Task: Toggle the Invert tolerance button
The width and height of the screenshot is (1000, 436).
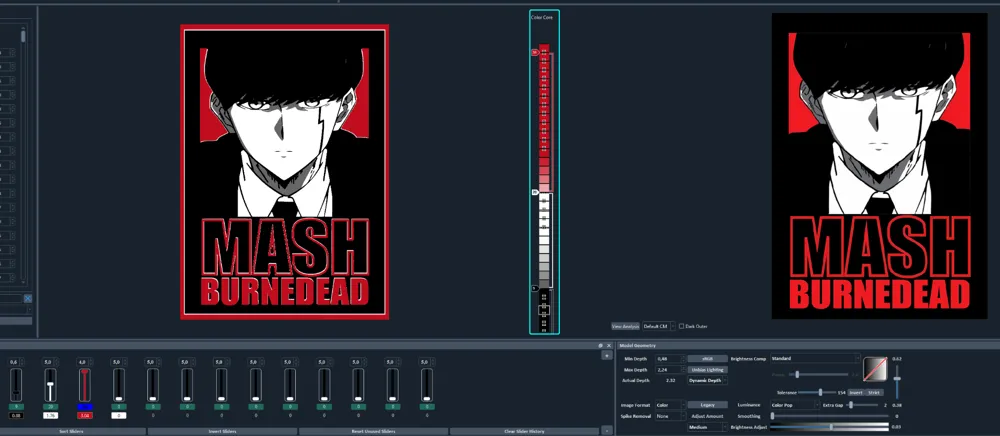Action: pyautogui.click(x=856, y=393)
